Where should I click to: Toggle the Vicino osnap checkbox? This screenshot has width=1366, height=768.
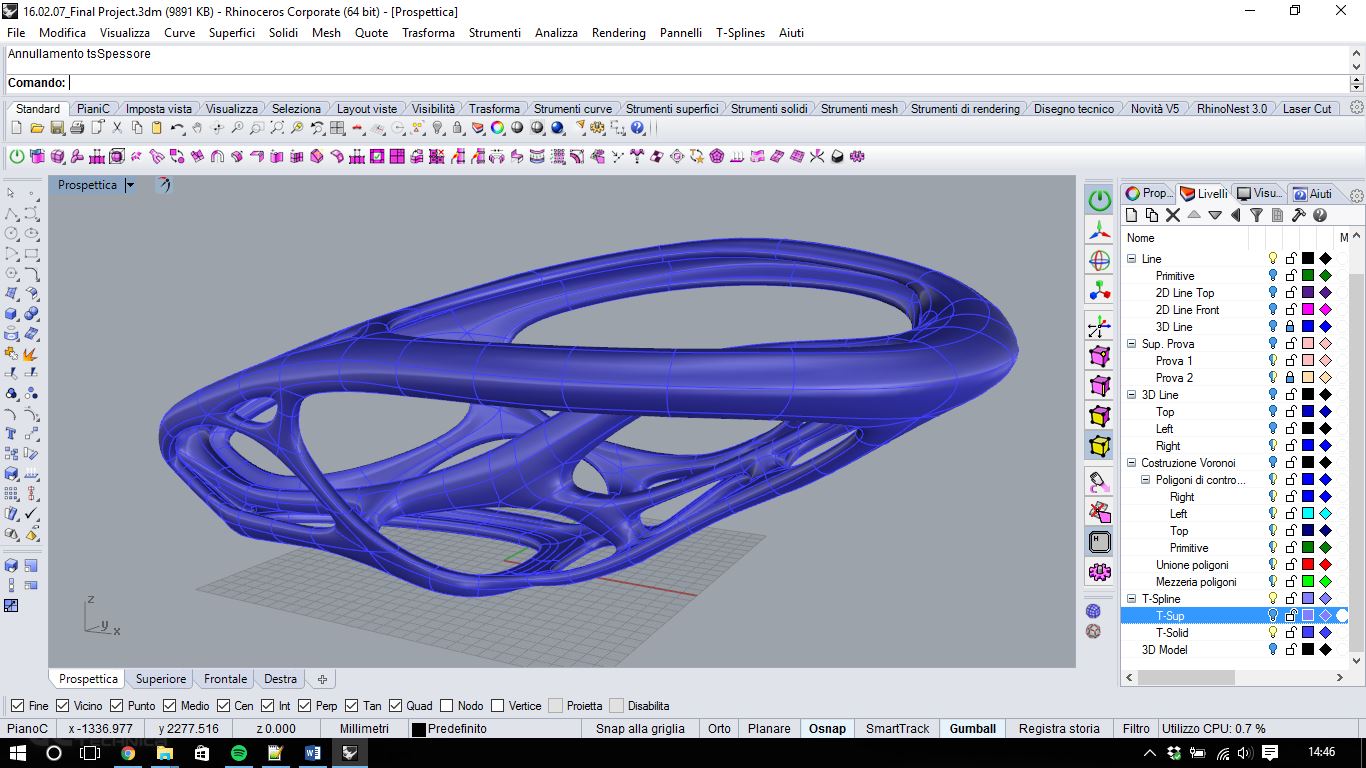point(62,706)
